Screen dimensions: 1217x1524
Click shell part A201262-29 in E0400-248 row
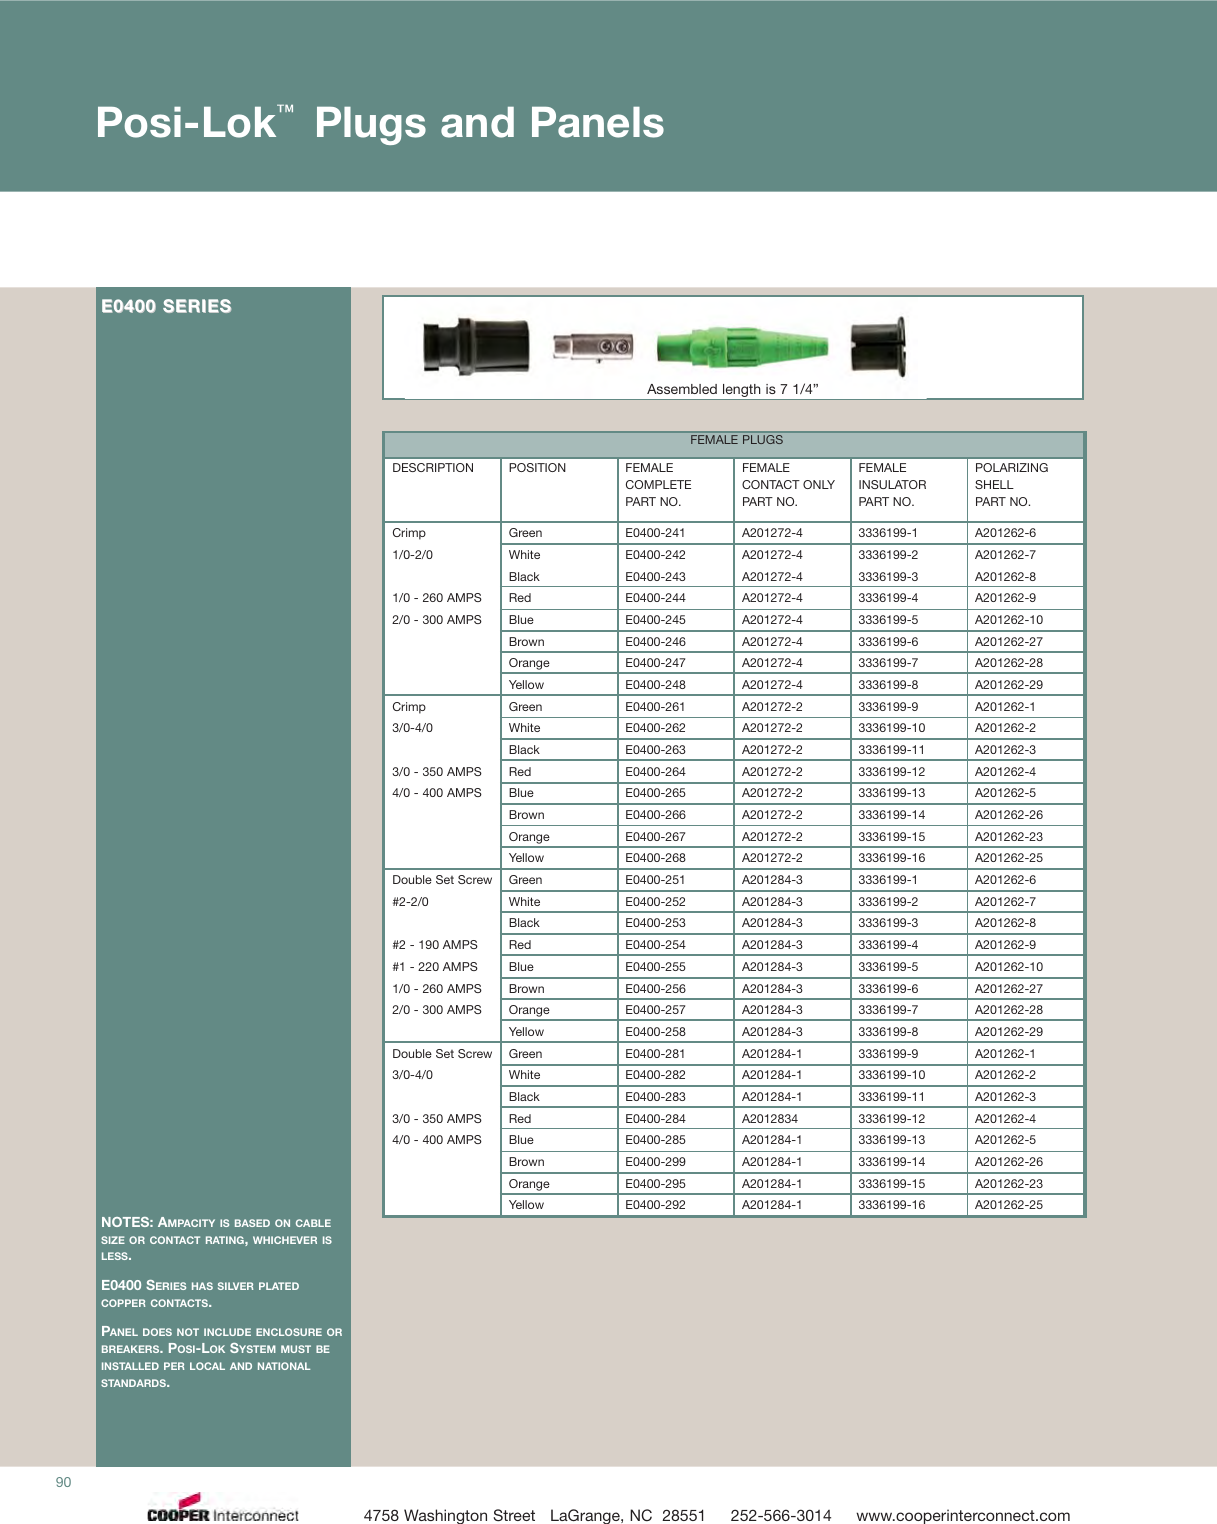[x=1009, y=685]
